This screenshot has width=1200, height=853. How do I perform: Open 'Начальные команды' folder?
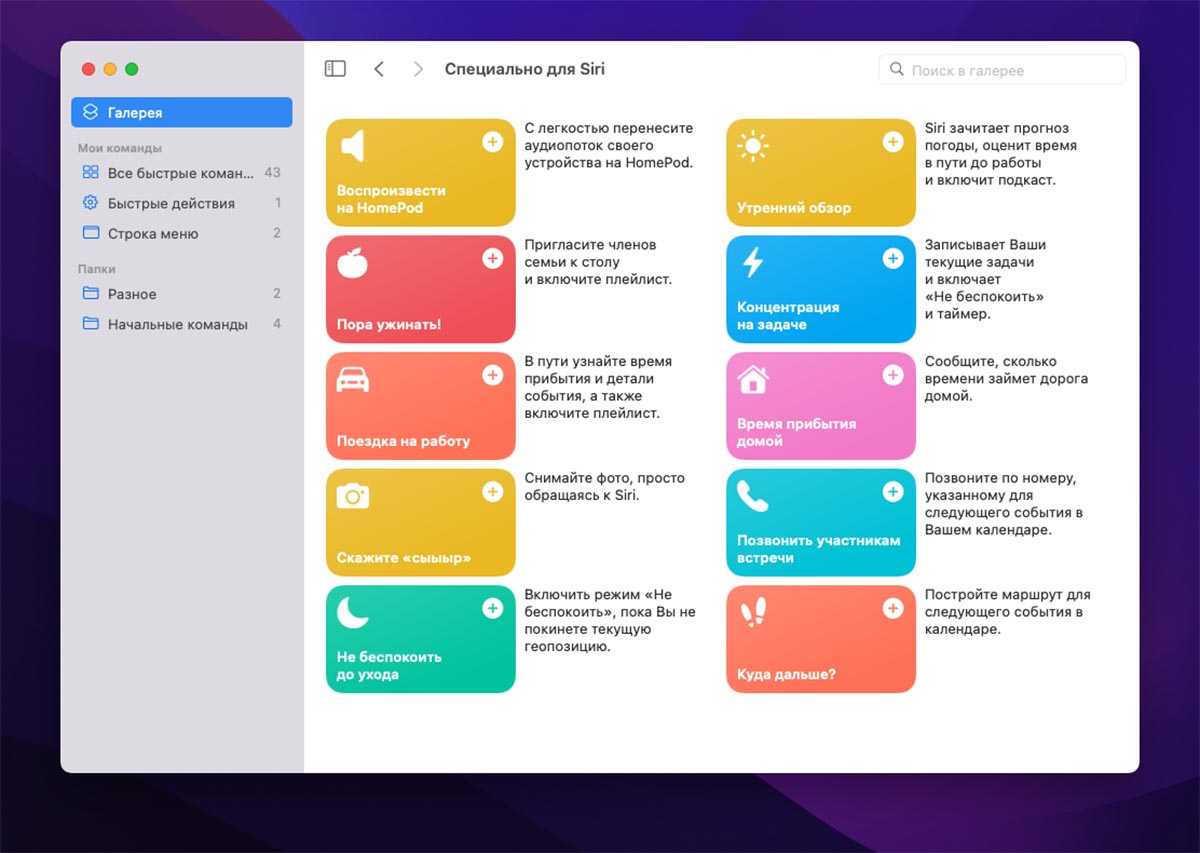tap(177, 324)
